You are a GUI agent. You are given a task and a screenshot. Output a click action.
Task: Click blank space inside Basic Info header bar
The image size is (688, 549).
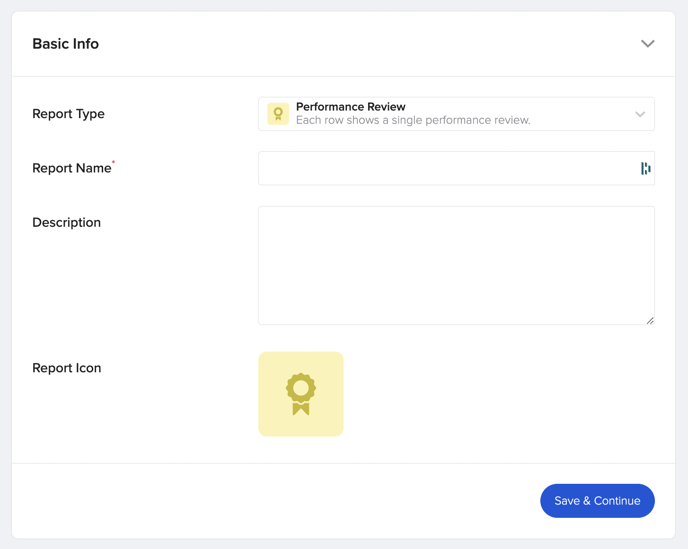[x=369, y=43]
